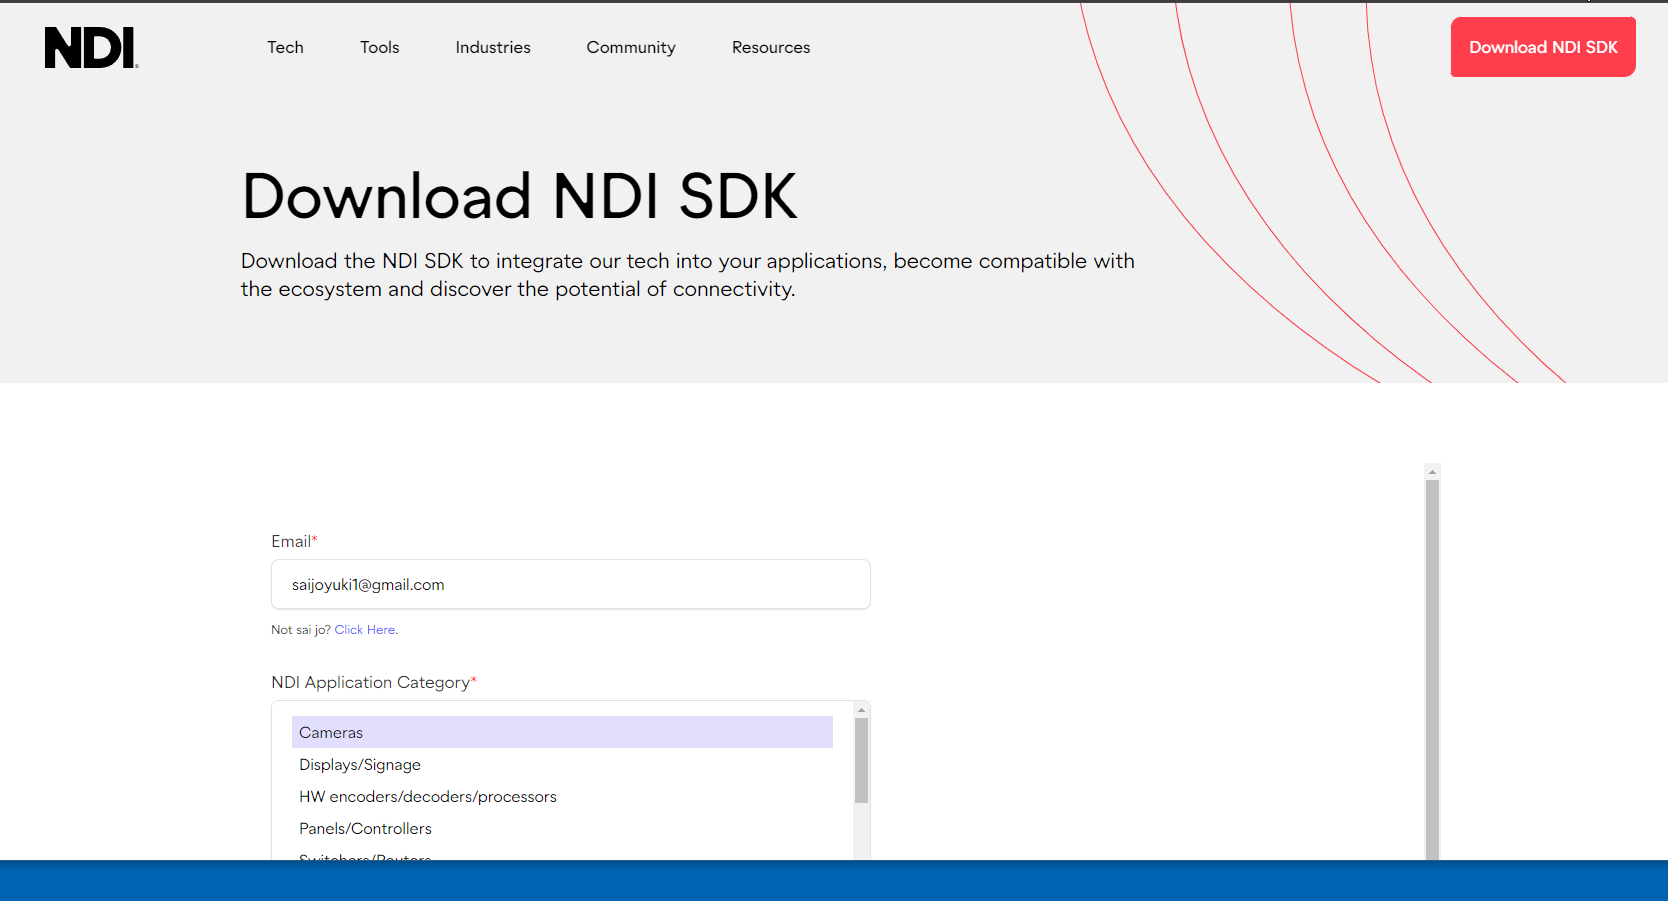This screenshot has height=901, width=1668.
Task: Open the Resources navigation menu
Action: (771, 47)
